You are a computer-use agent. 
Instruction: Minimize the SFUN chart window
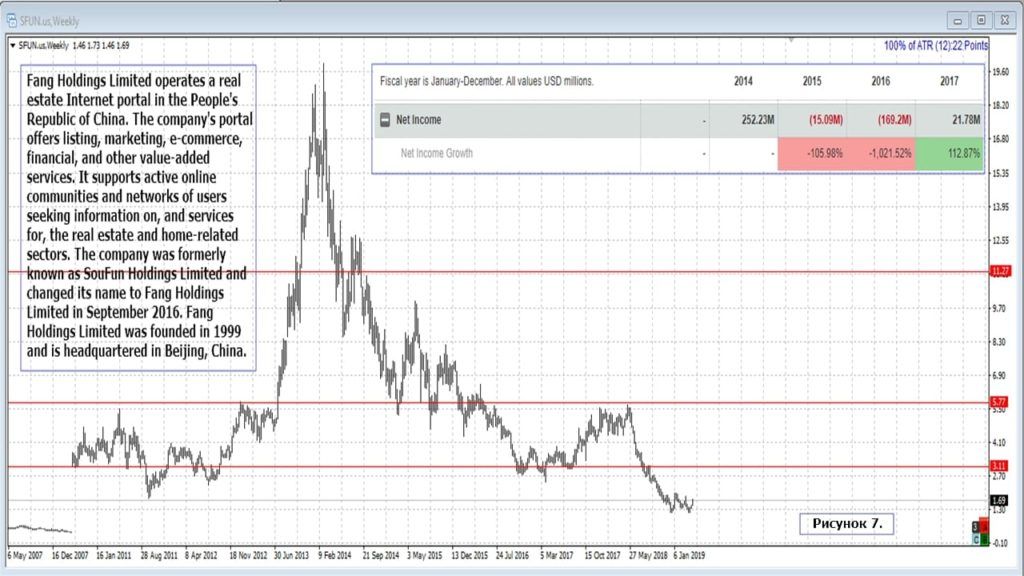pyautogui.click(x=958, y=20)
